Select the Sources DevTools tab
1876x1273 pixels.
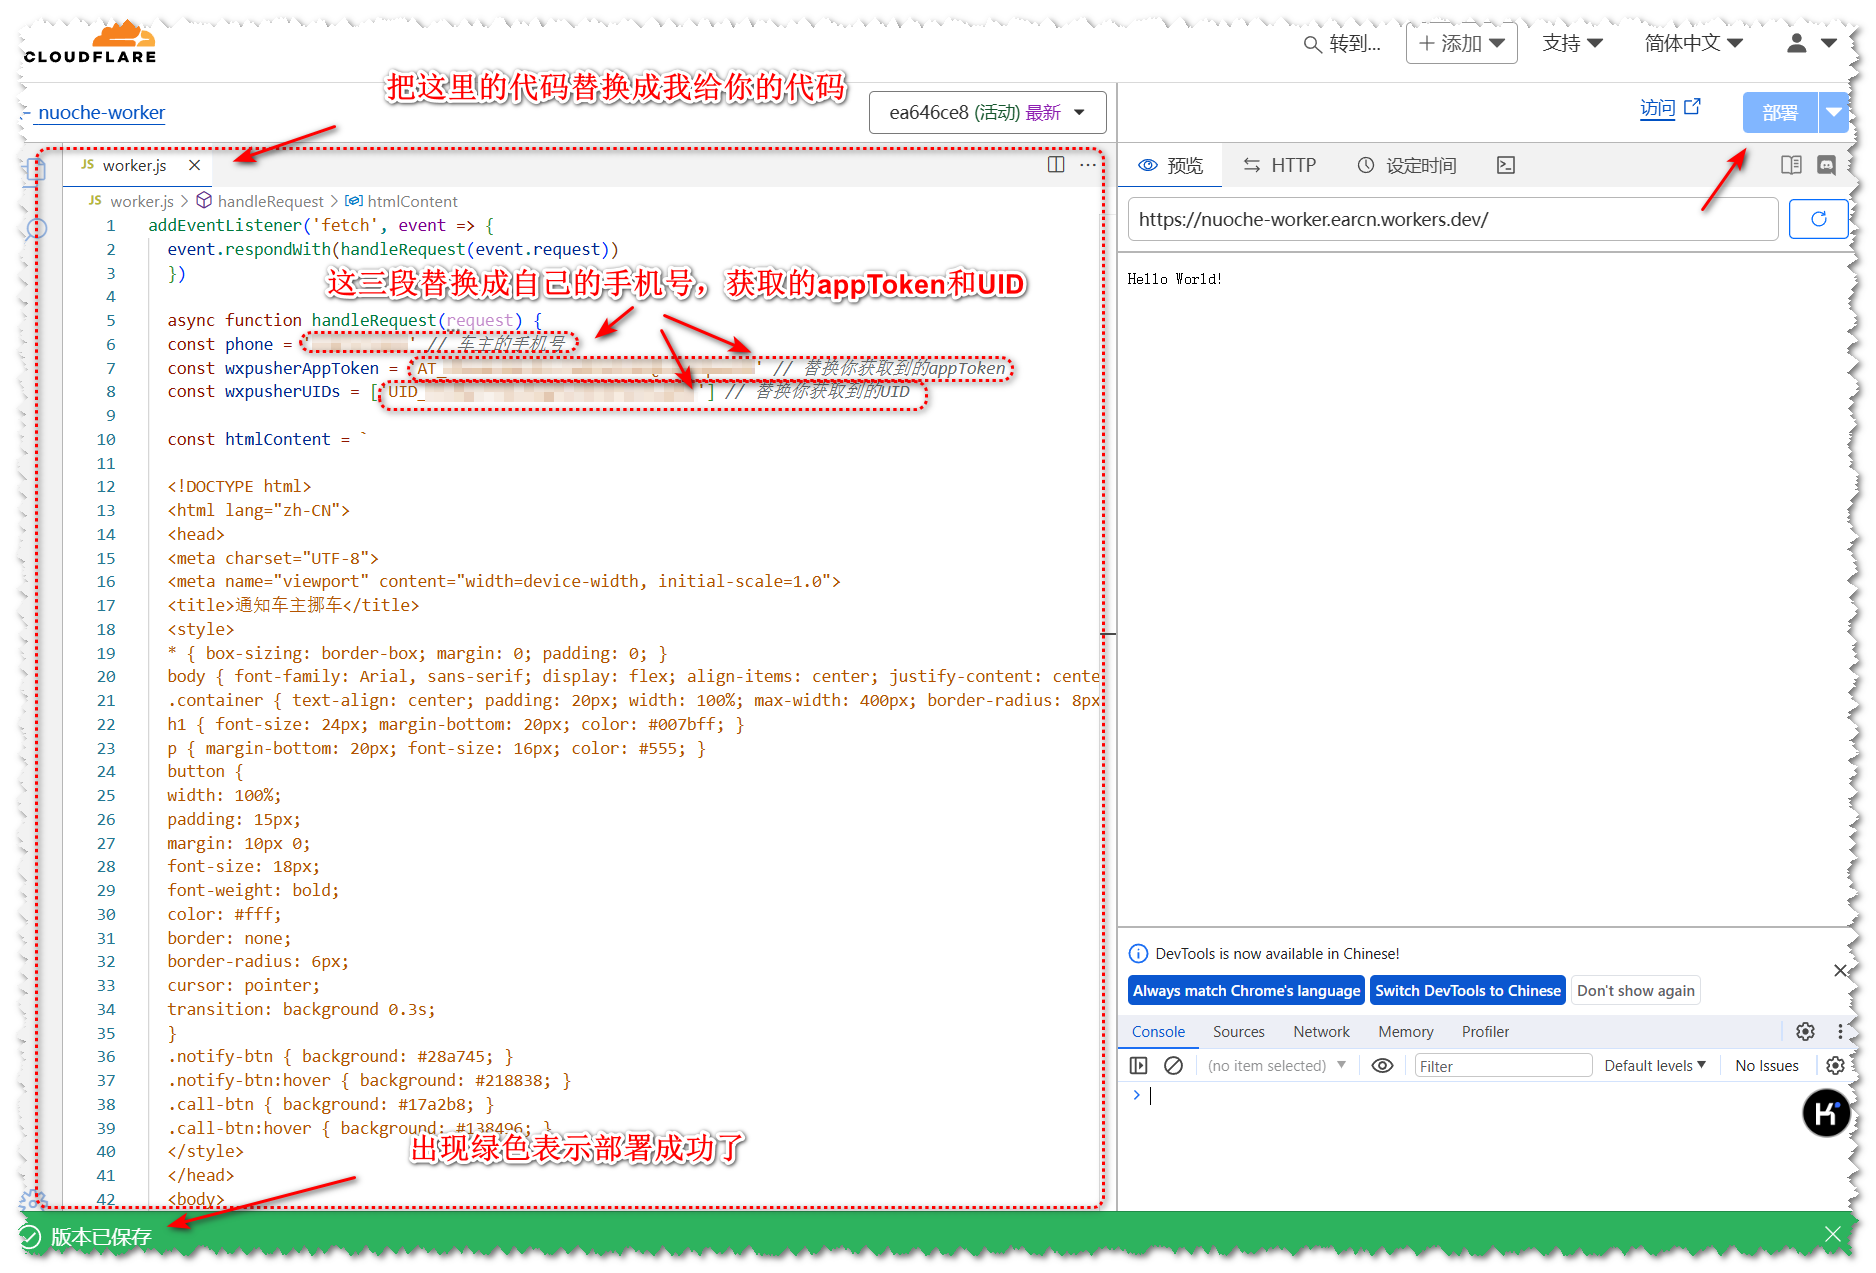(1238, 1031)
